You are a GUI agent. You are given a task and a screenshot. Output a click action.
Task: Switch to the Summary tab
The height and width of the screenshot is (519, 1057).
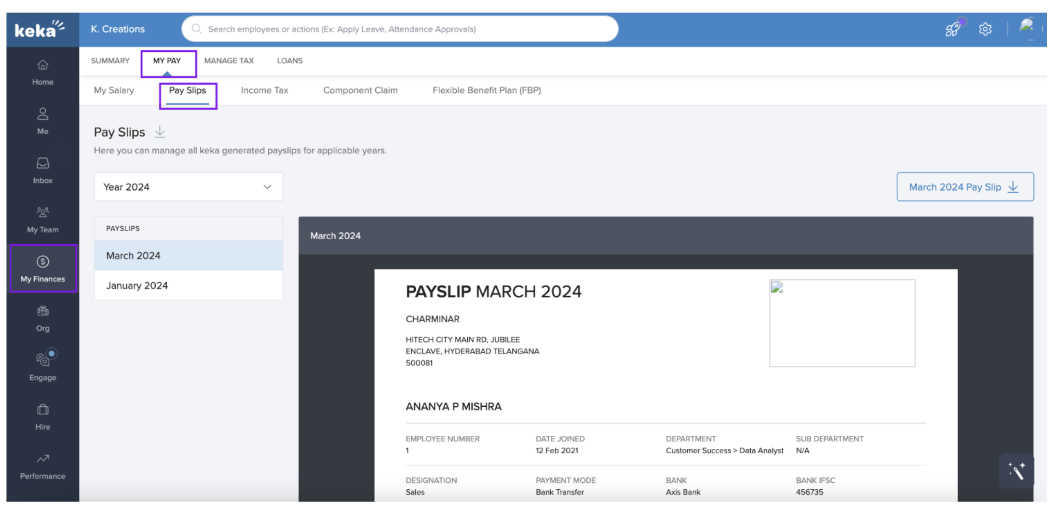pyautogui.click(x=110, y=61)
